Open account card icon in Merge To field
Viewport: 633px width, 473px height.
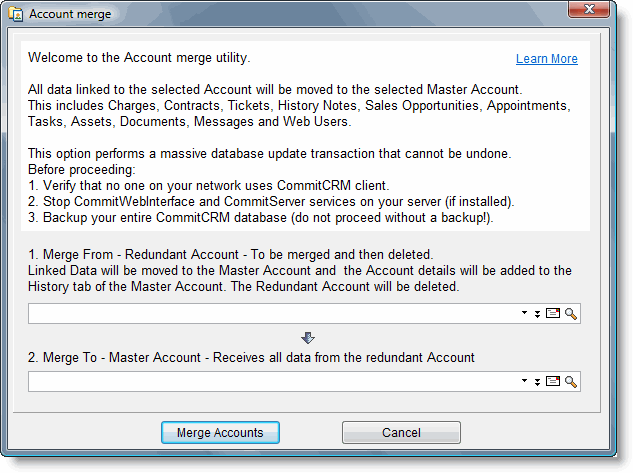click(x=554, y=382)
